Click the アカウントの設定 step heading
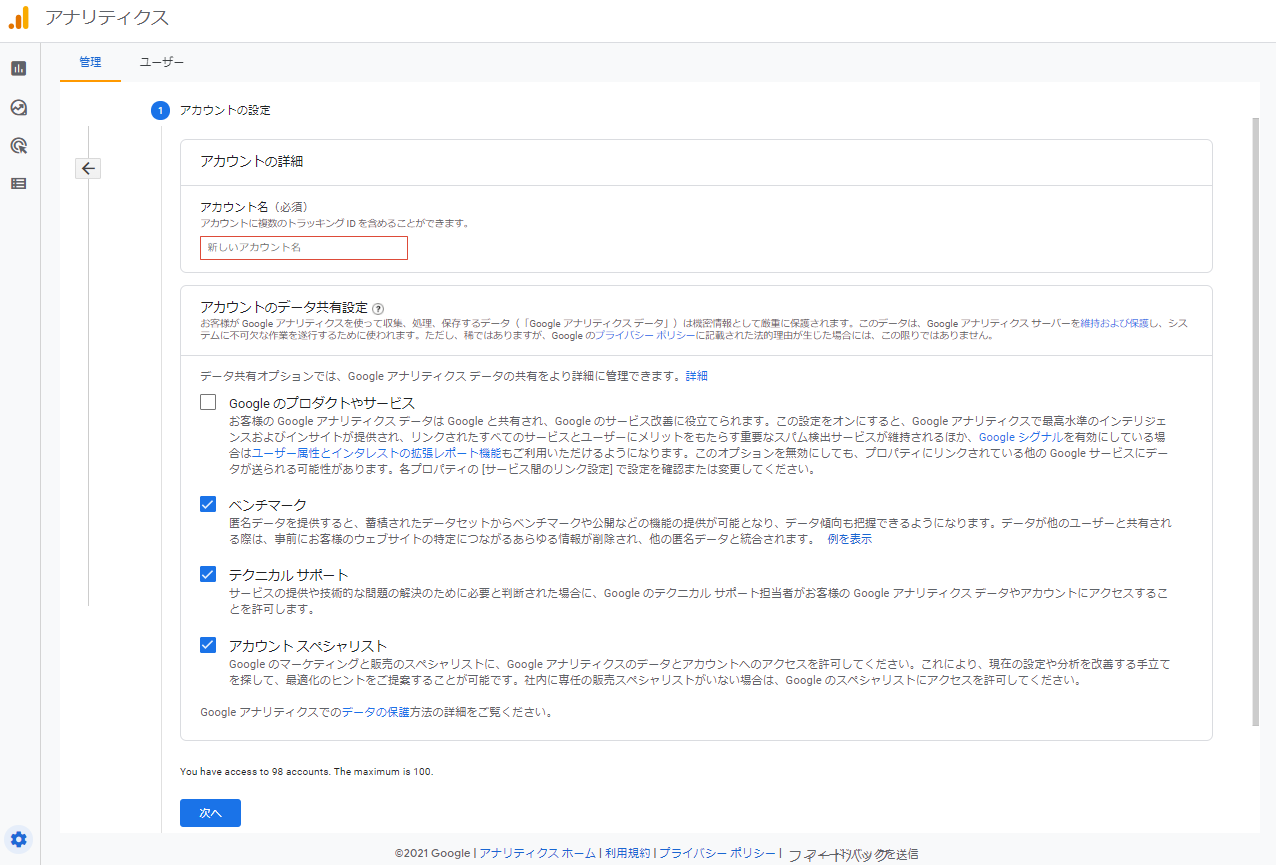The width and height of the screenshot is (1276, 865). point(225,110)
